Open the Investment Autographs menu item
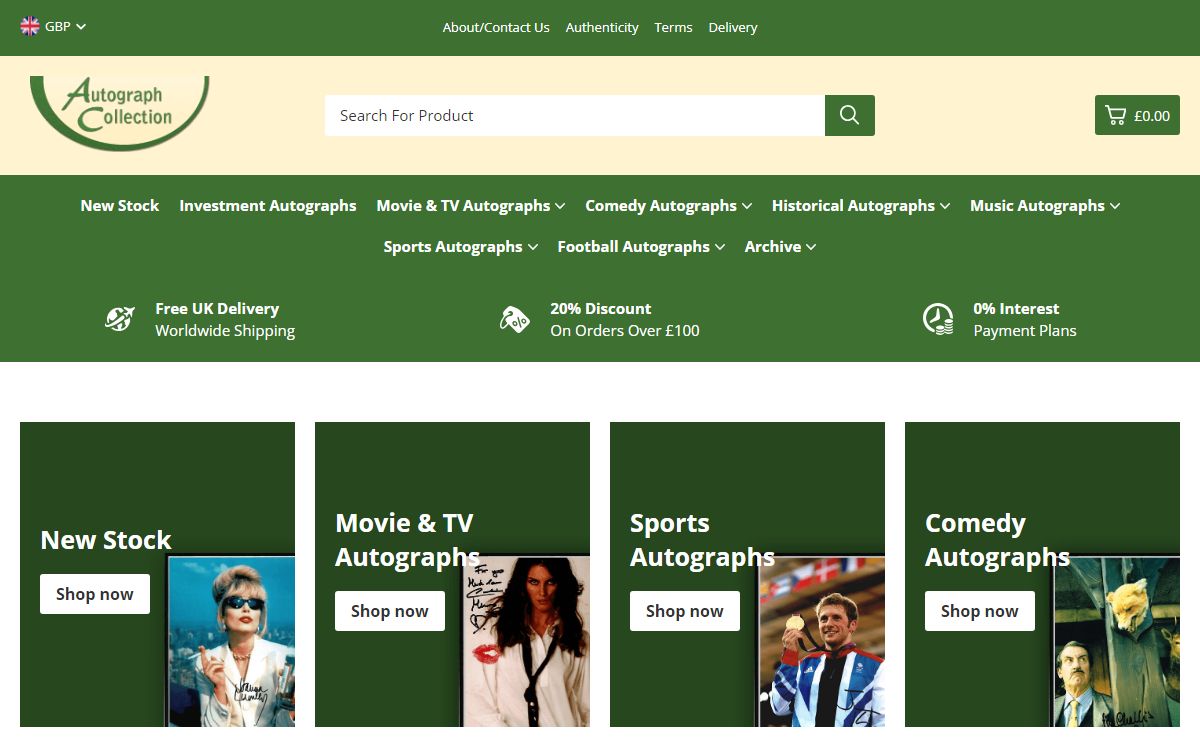 [268, 205]
